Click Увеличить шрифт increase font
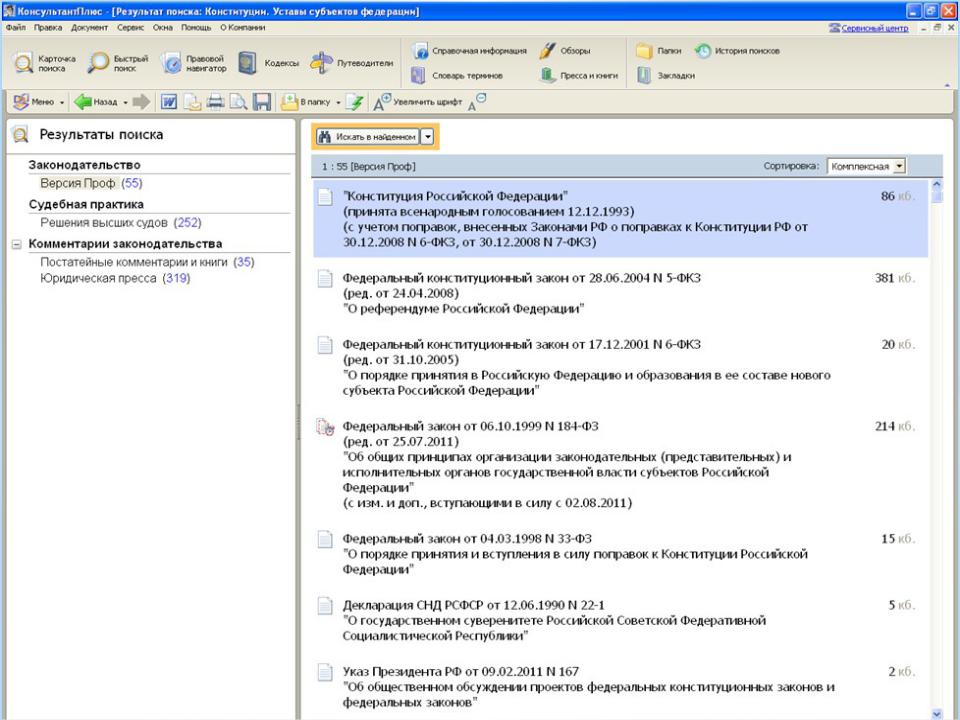 tap(418, 102)
